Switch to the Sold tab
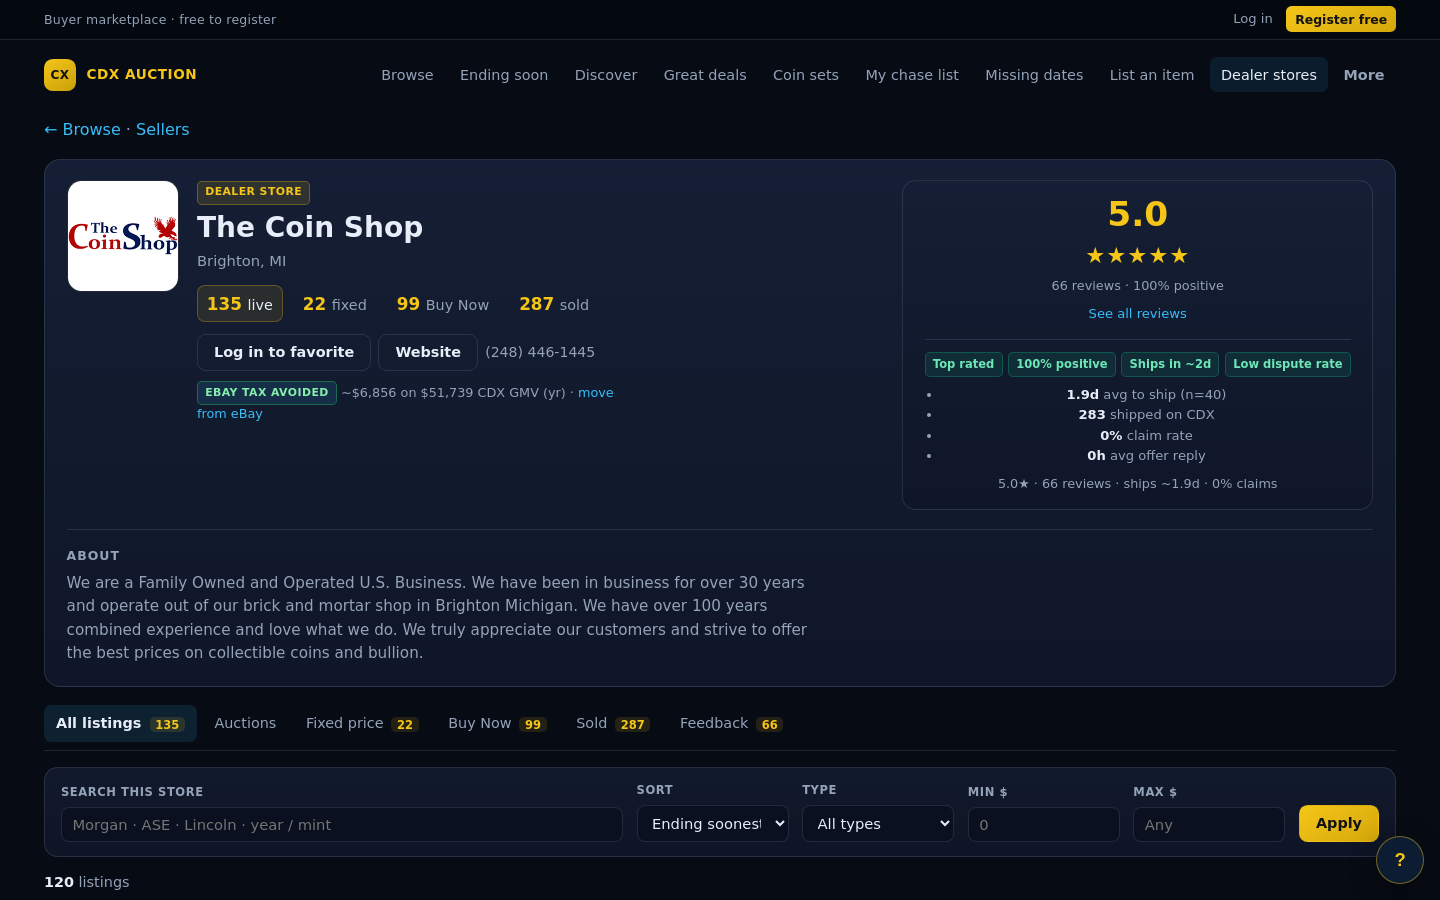 tap(613, 723)
